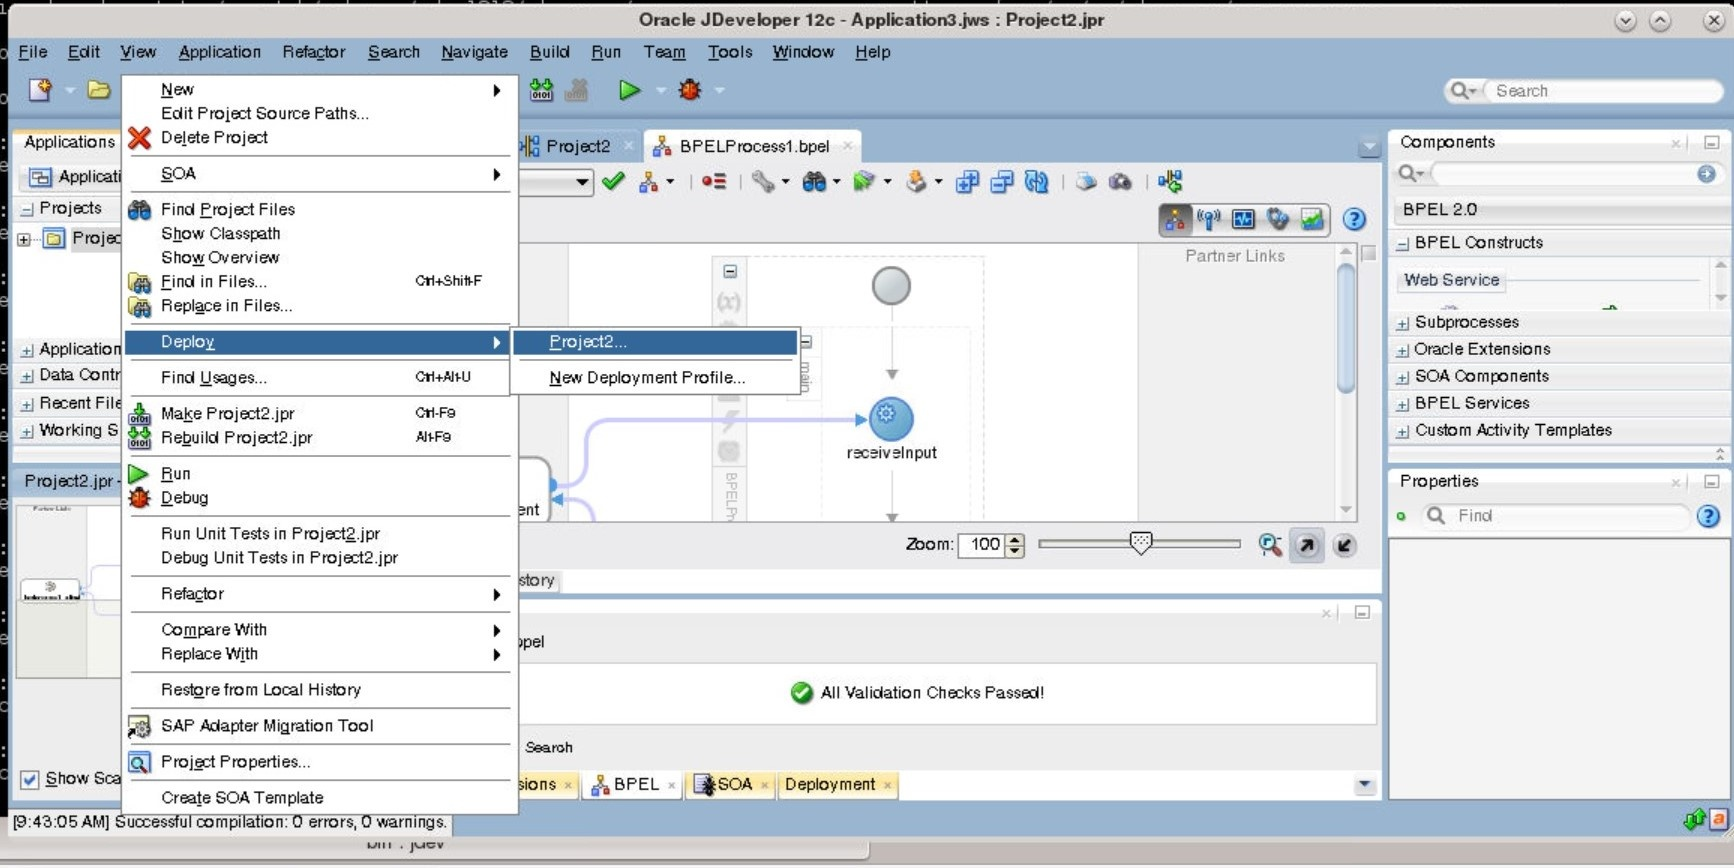The height and width of the screenshot is (868, 1734).
Task: Click the binoculars find icon in BPEL toolbar
Action: pos(814,181)
